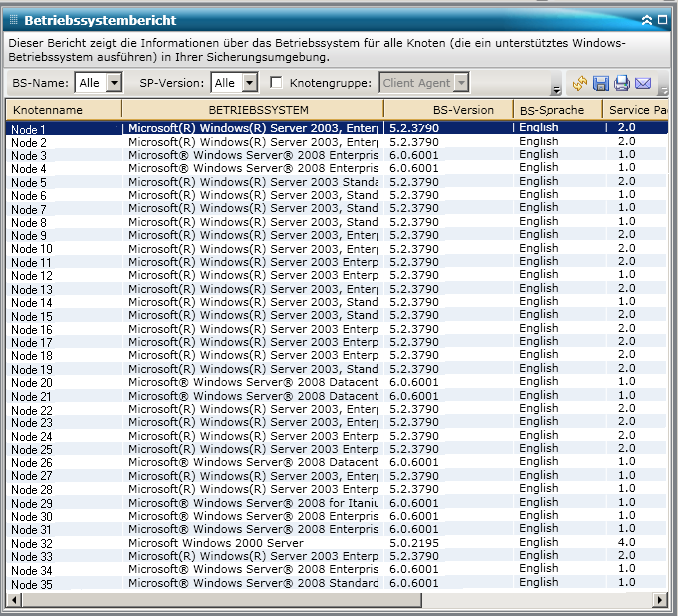Save the report with the disk icon
Image resolution: width=678 pixels, height=616 pixels.
(x=601, y=84)
